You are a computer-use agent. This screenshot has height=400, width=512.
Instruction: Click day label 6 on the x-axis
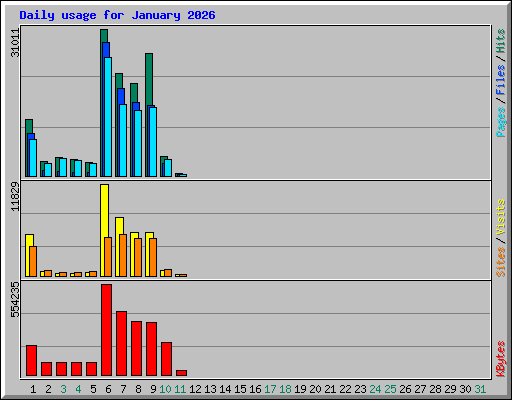[108, 389]
